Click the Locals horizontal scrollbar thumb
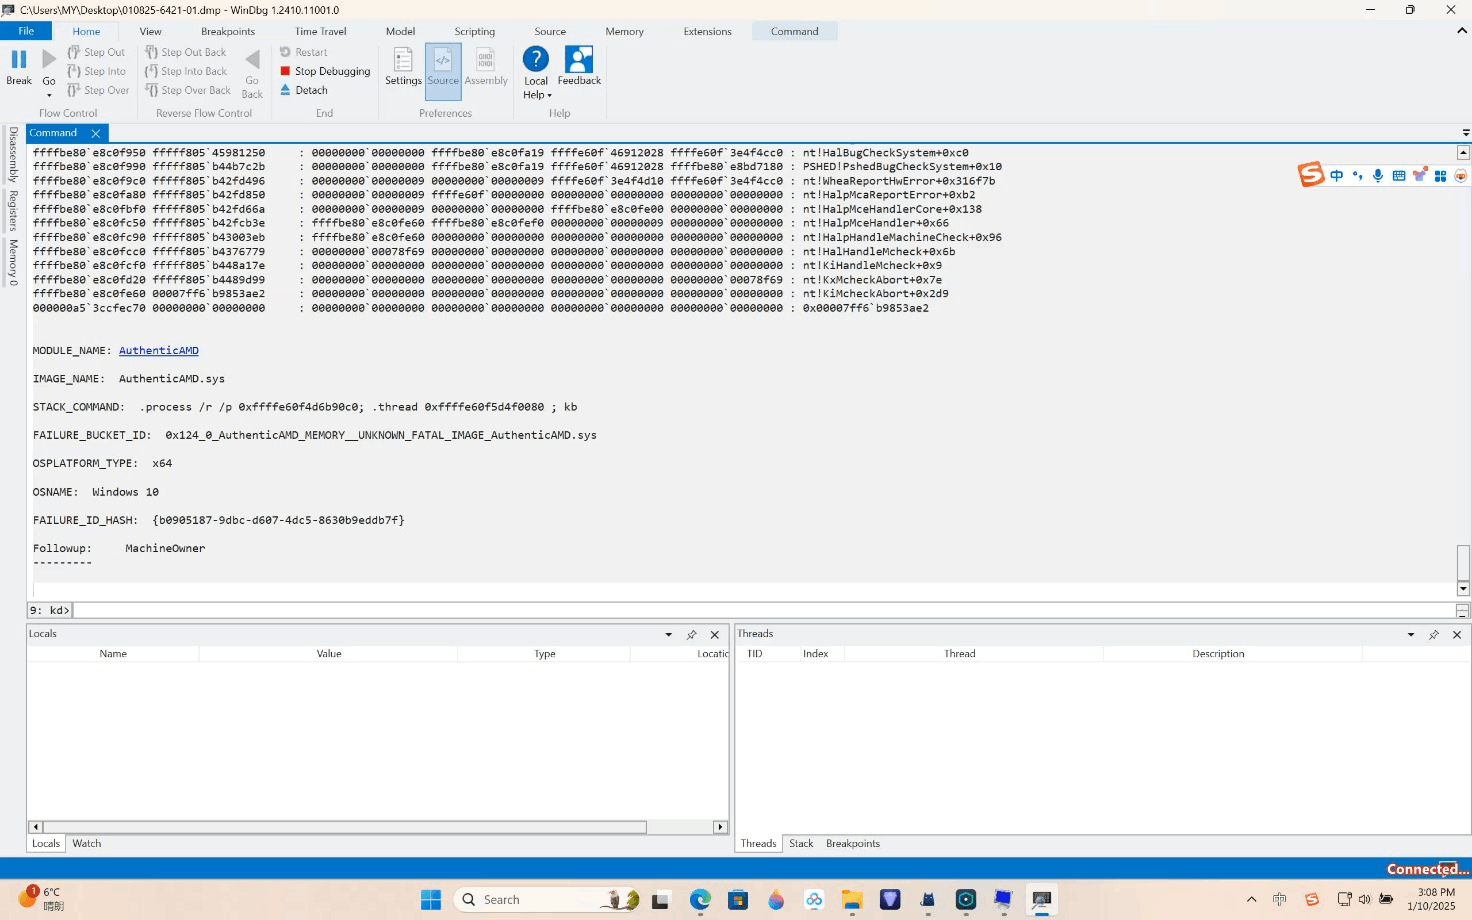Screen dimensions: 1472x920 coord(345,827)
